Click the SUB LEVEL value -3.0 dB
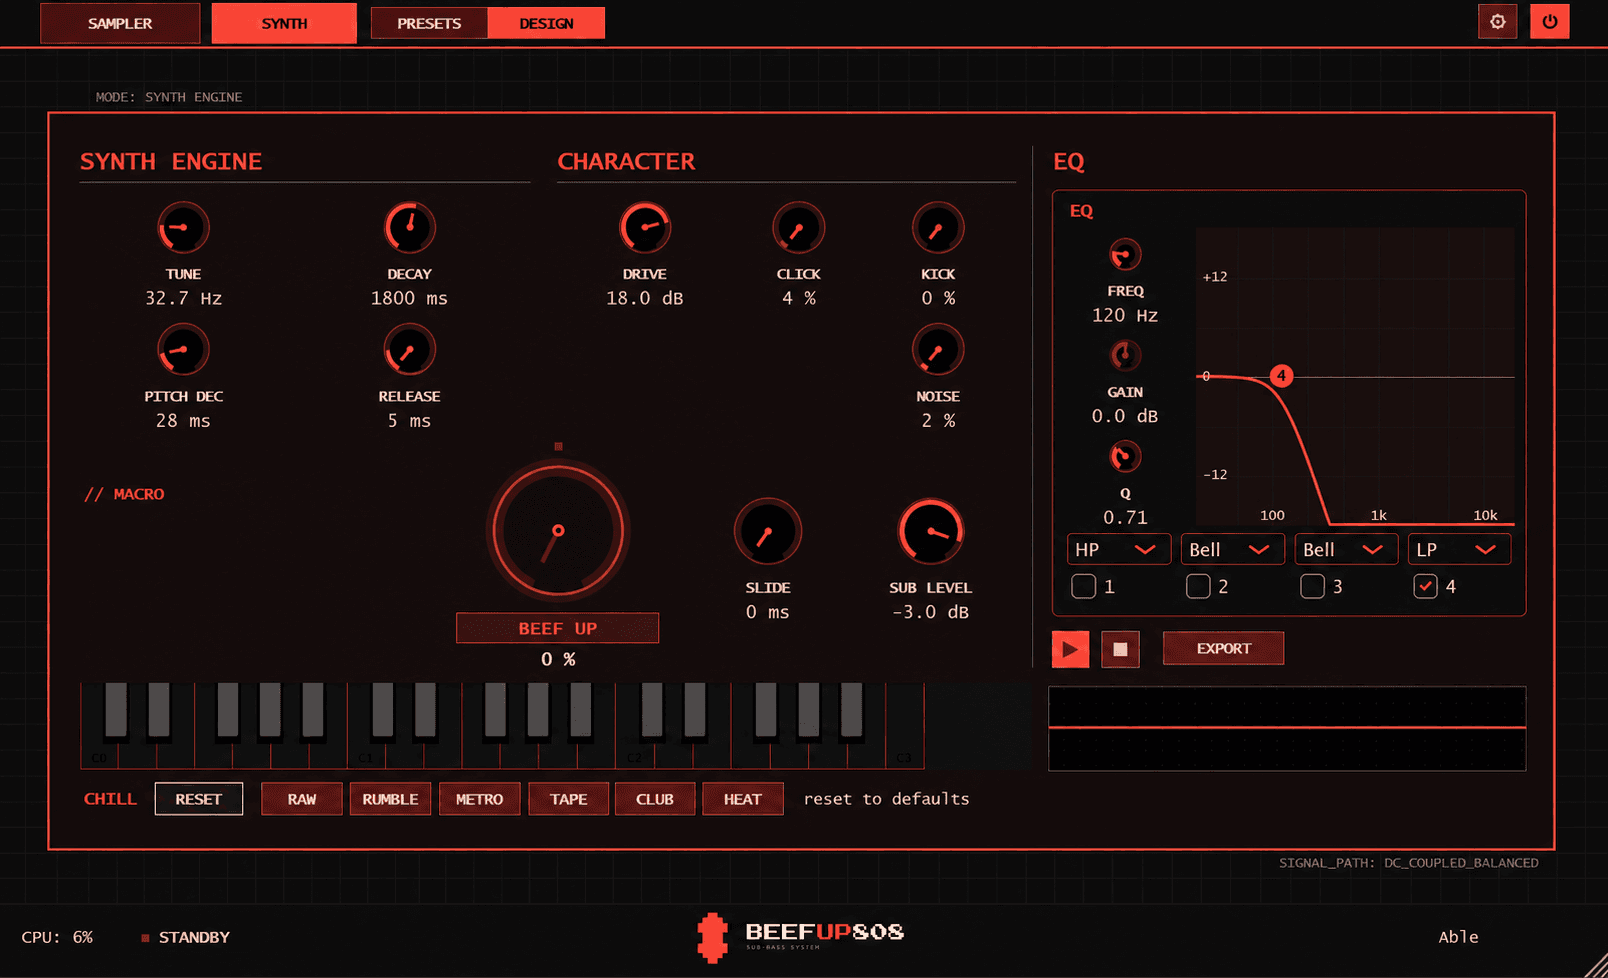 tap(931, 612)
